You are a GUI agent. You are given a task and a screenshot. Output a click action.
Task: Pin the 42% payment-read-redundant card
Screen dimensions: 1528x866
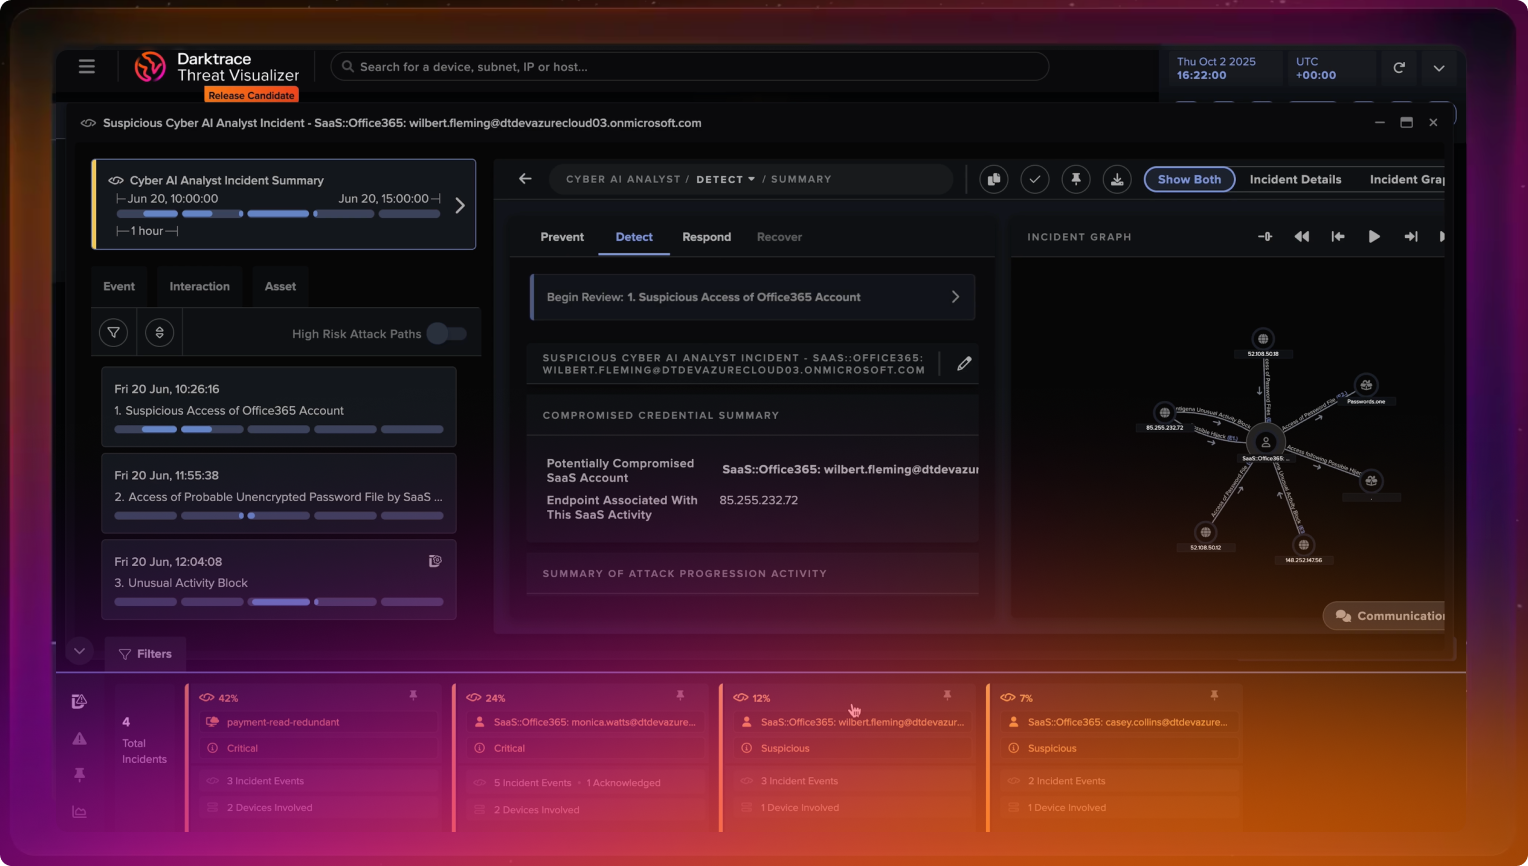(413, 695)
